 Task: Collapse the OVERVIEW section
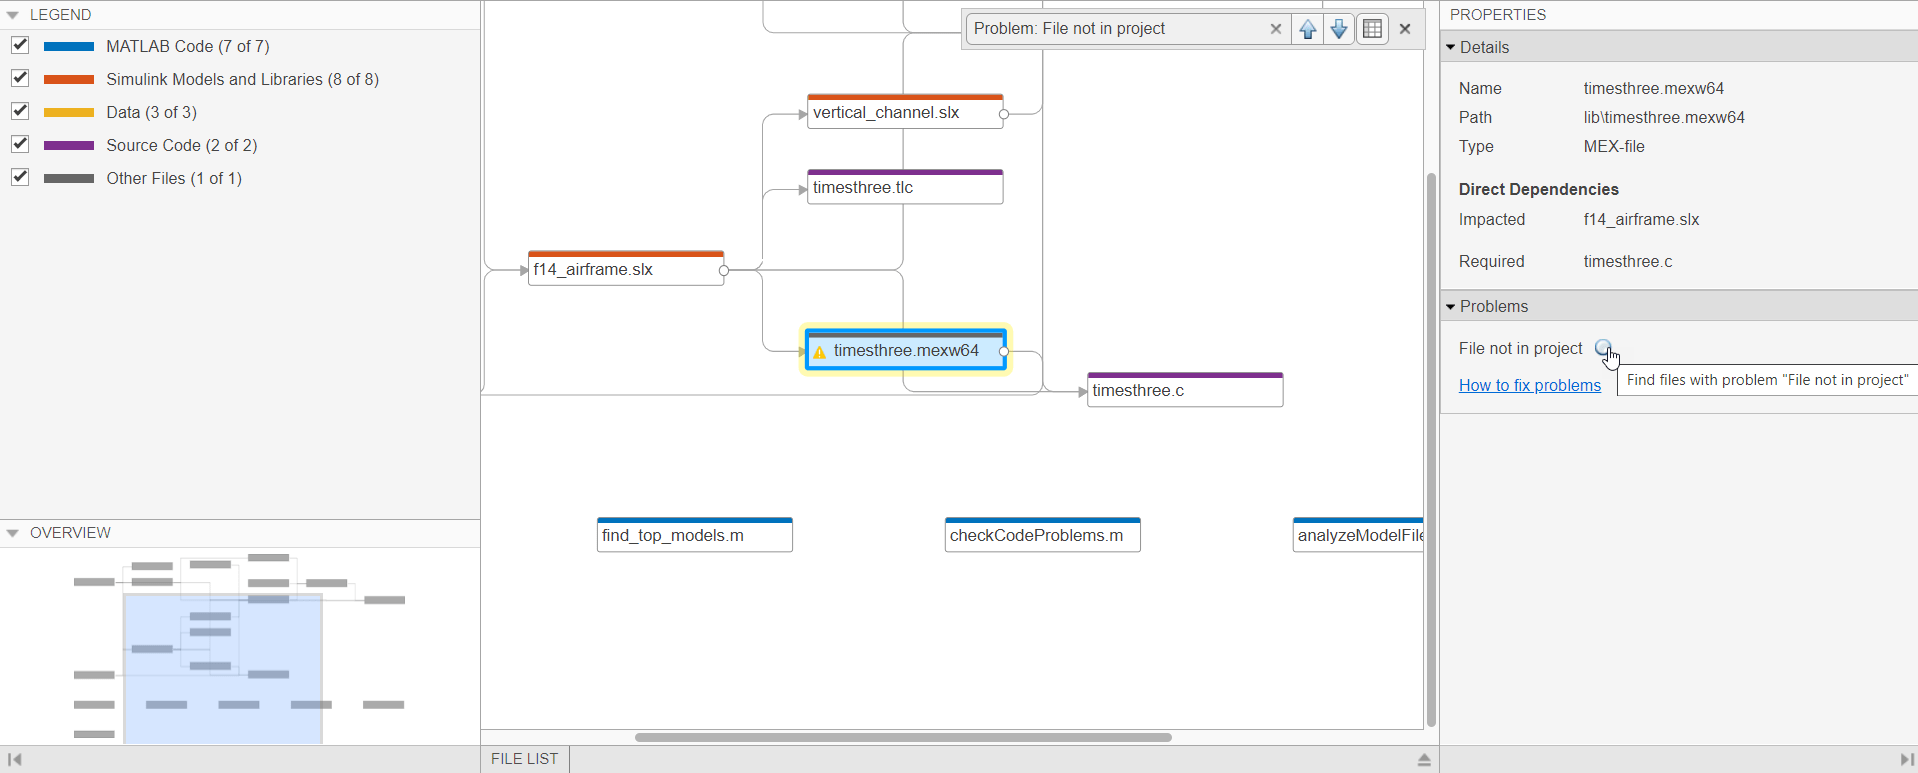[x=13, y=533]
